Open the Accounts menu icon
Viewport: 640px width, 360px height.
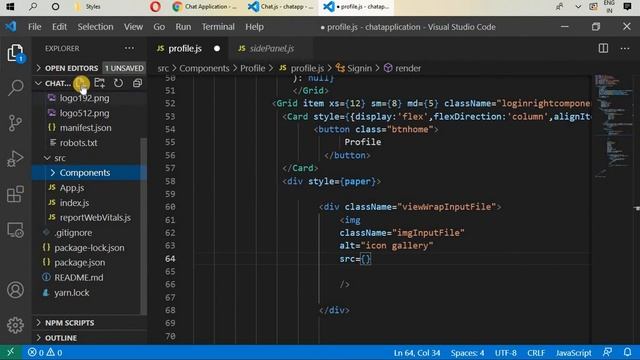pyautogui.click(x=16, y=290)
